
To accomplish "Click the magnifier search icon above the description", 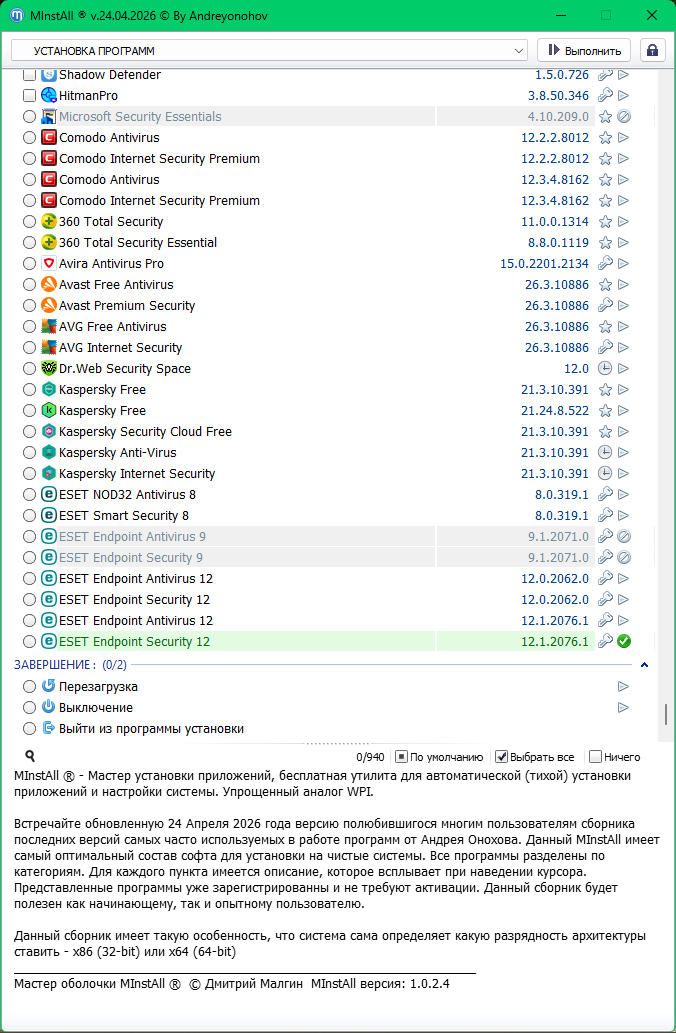I will tap(30, 757).
